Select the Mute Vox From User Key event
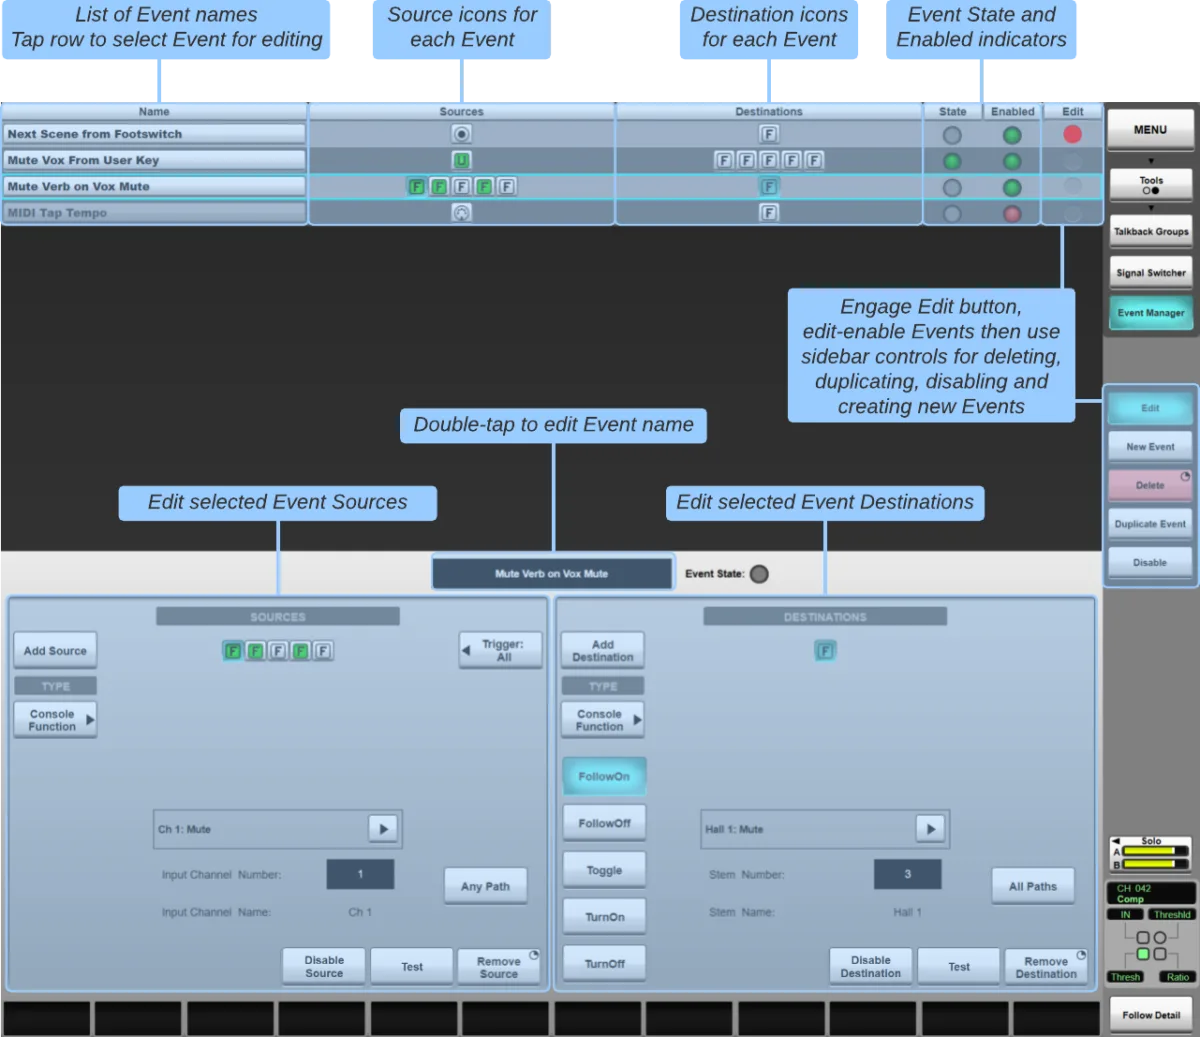 [154, 160]
